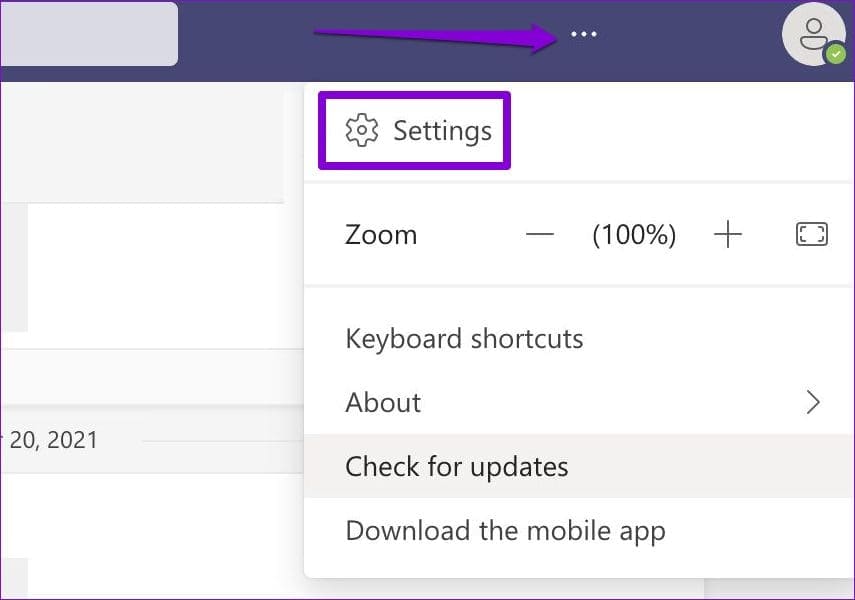Click the Zoom label in the menu

click(381, 235)
